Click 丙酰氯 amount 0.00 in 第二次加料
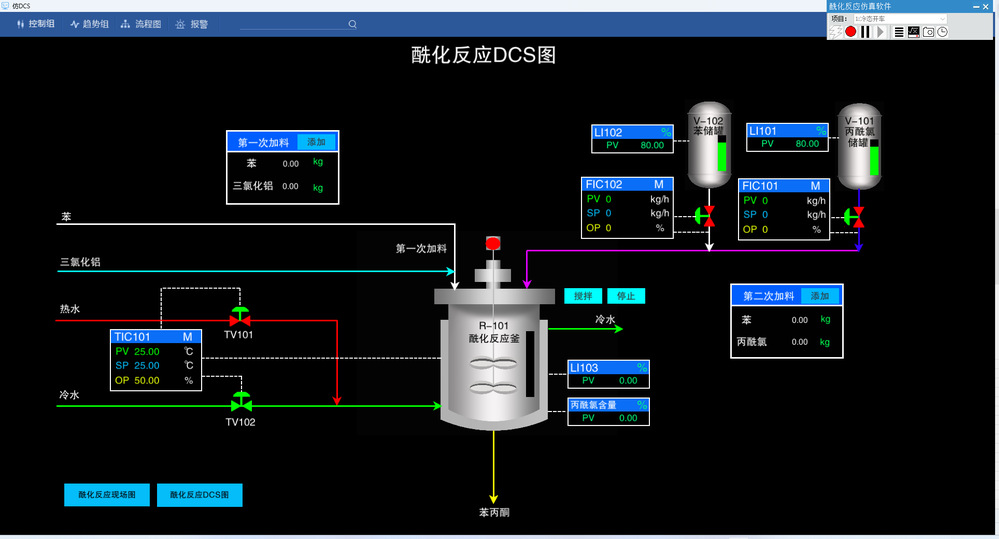 tap(800, 342)
